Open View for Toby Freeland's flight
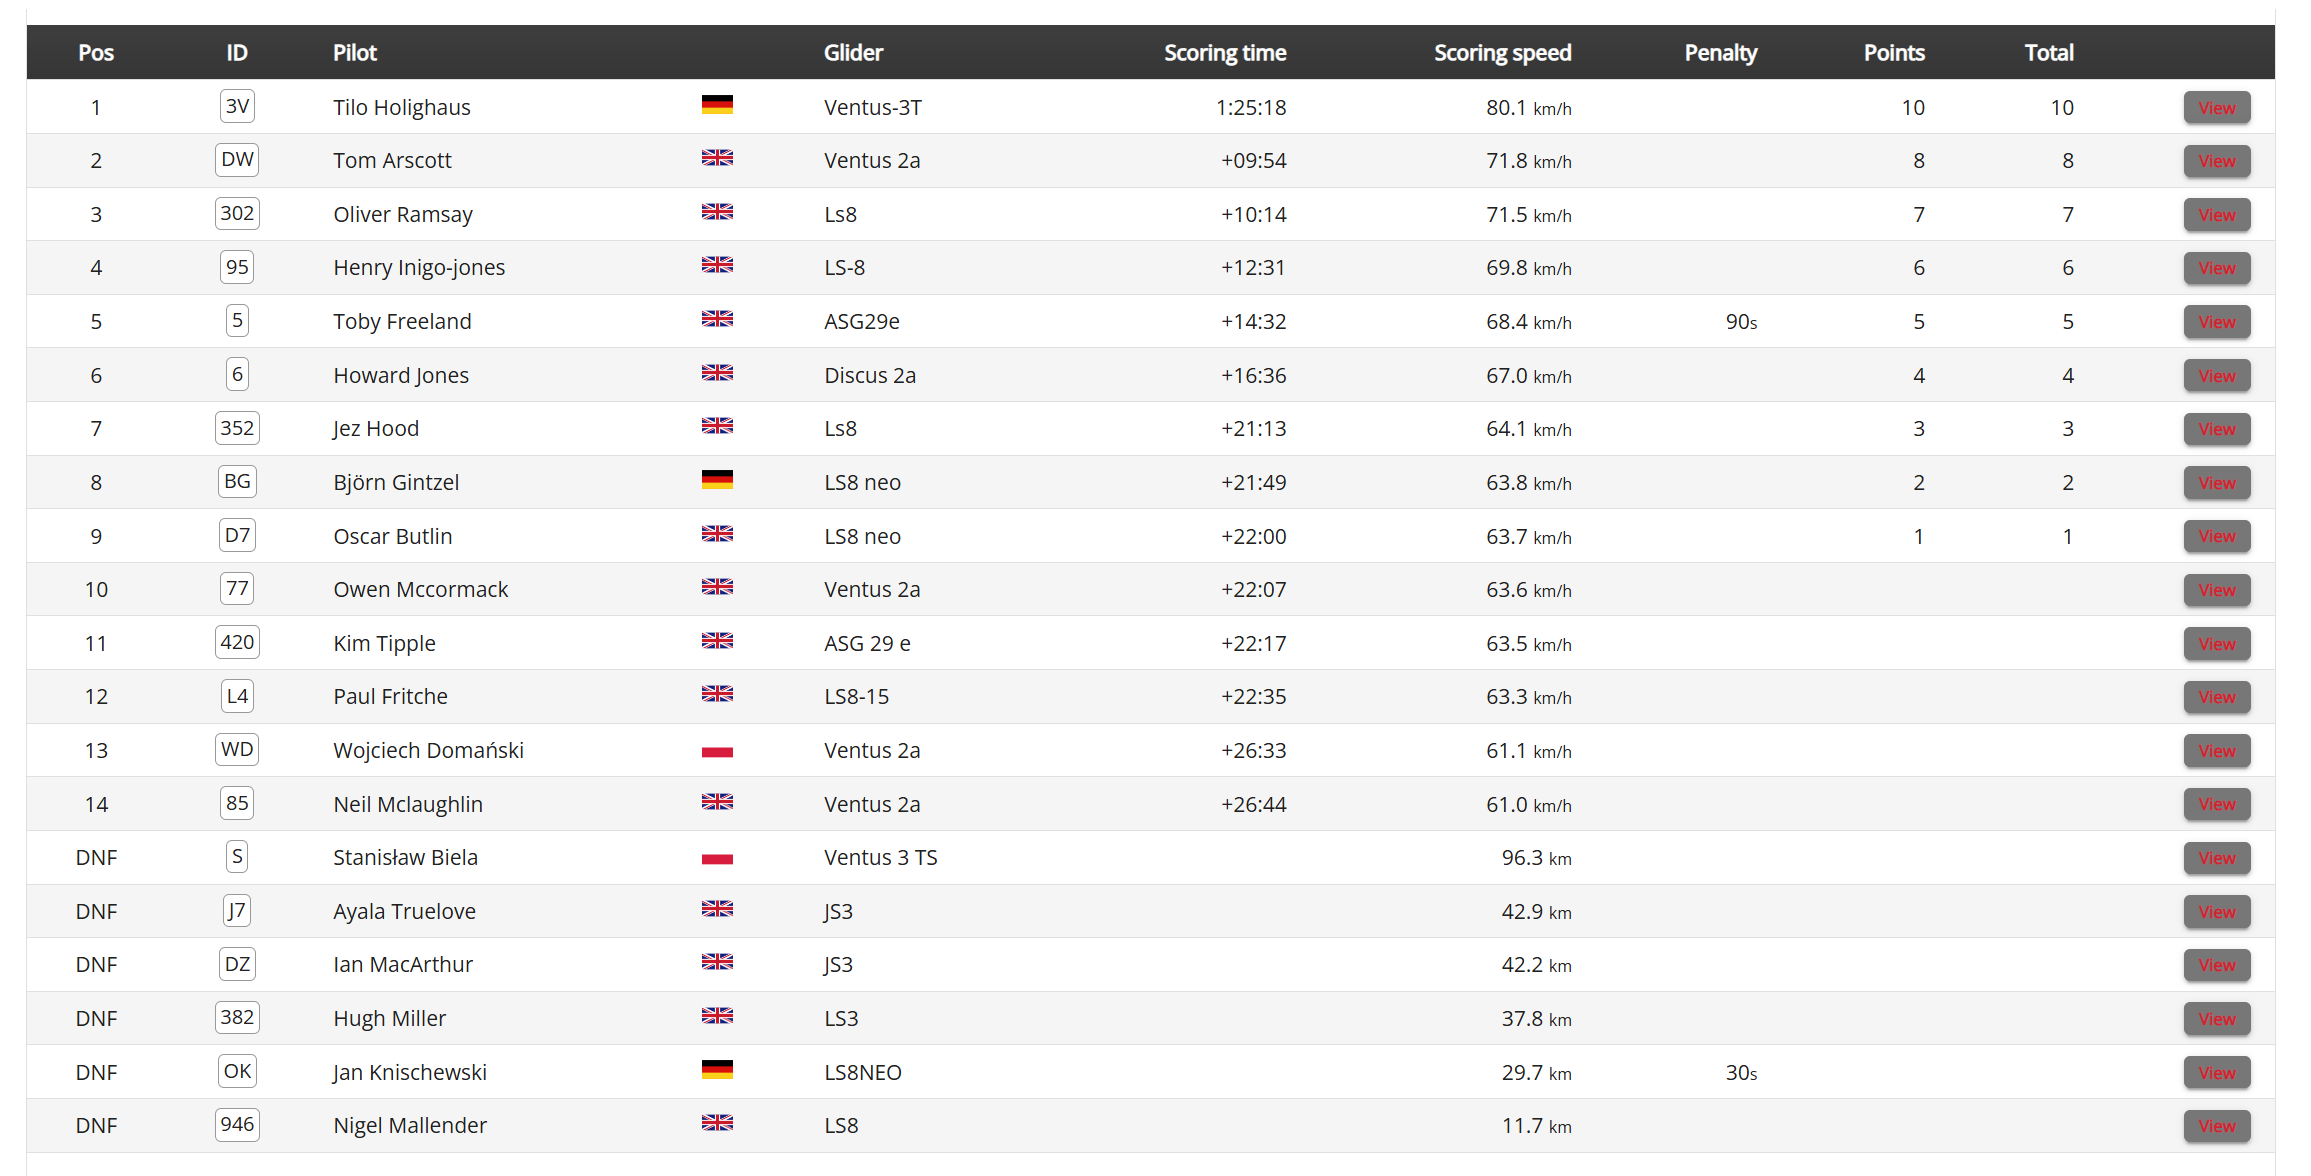The height and width of the screenshot is (1176, 2311). (2217, 322)
